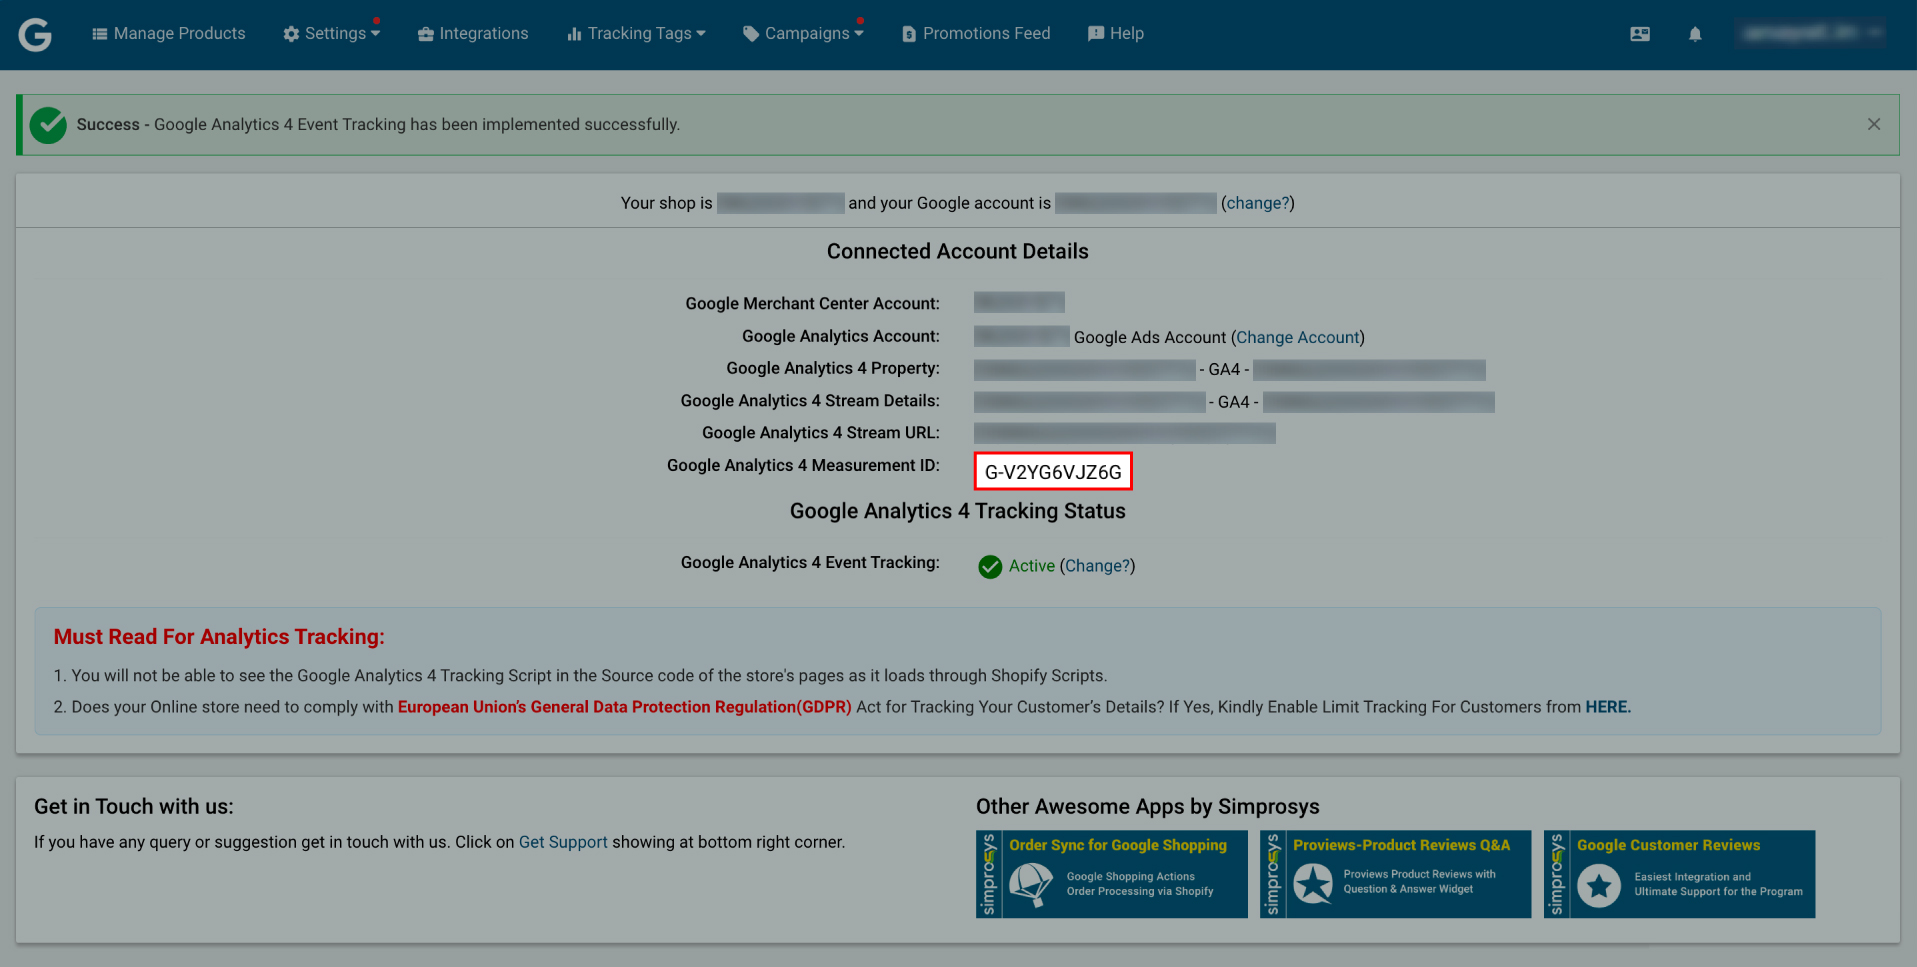Click the HERE link for limit tracking

pos(1608,707)
